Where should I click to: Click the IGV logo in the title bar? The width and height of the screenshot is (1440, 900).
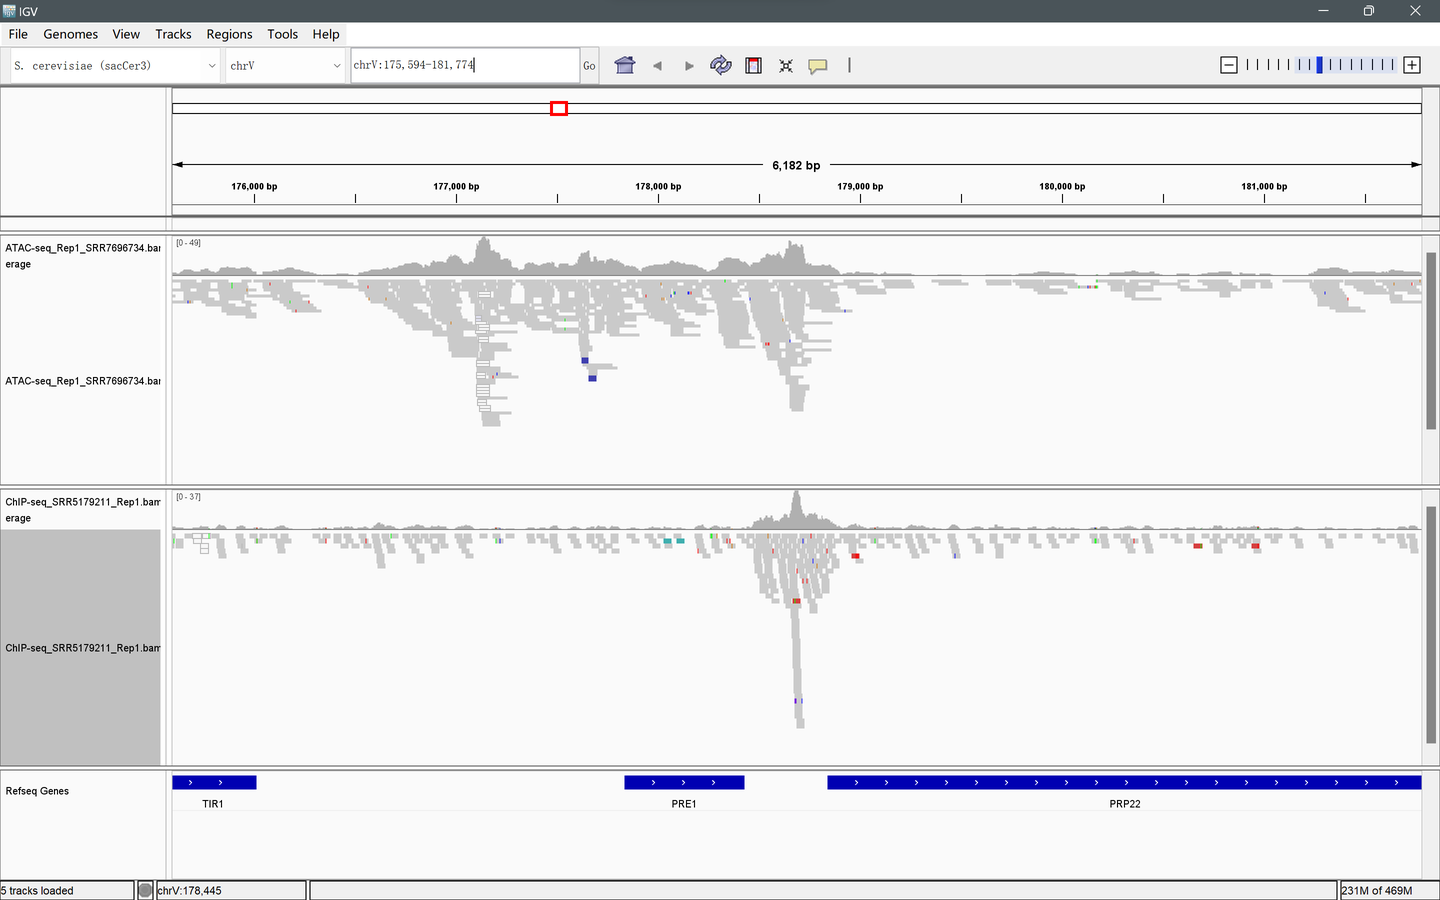(10, 11)
